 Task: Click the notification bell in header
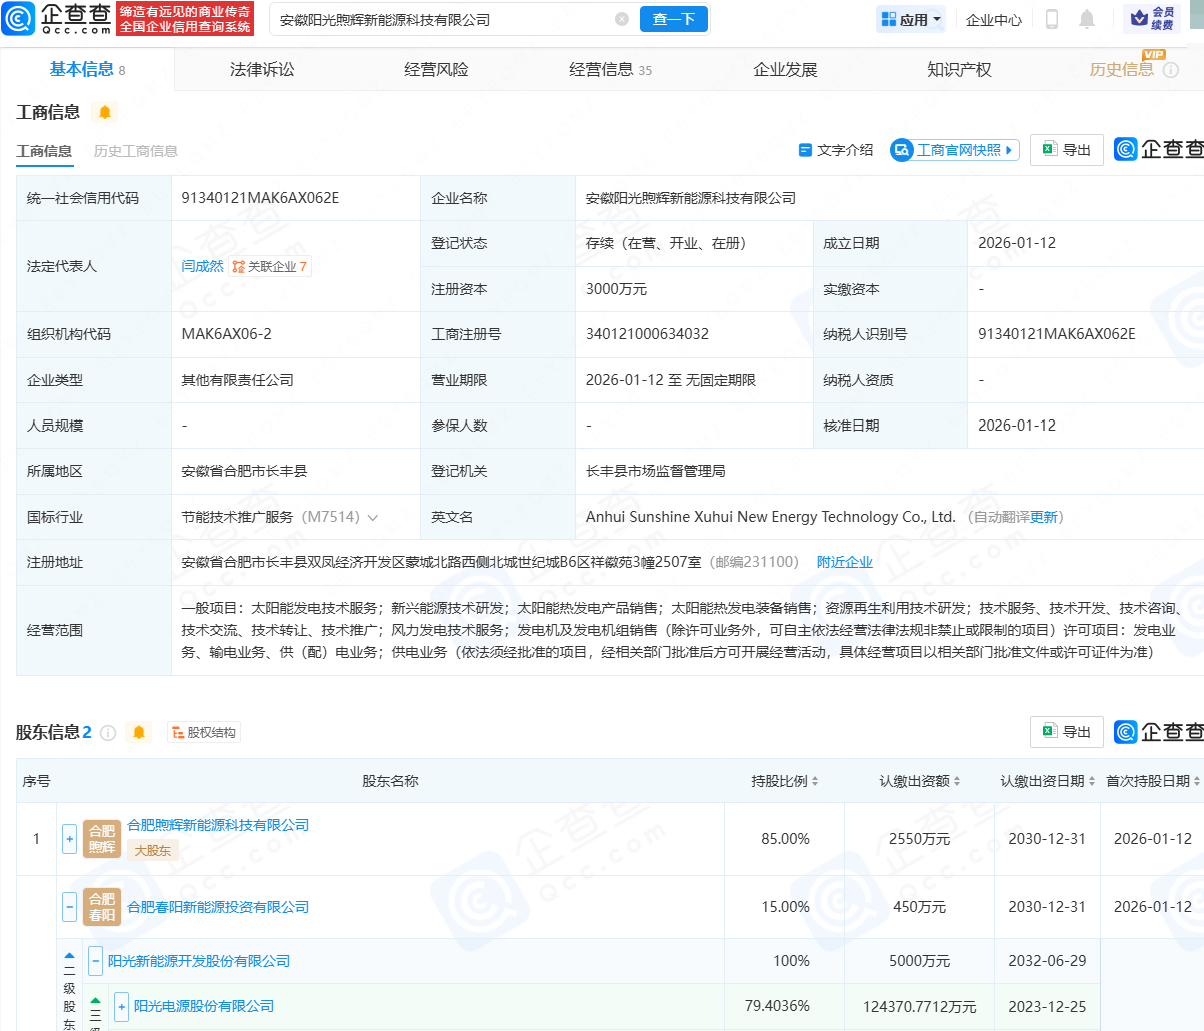[1087, 19]
